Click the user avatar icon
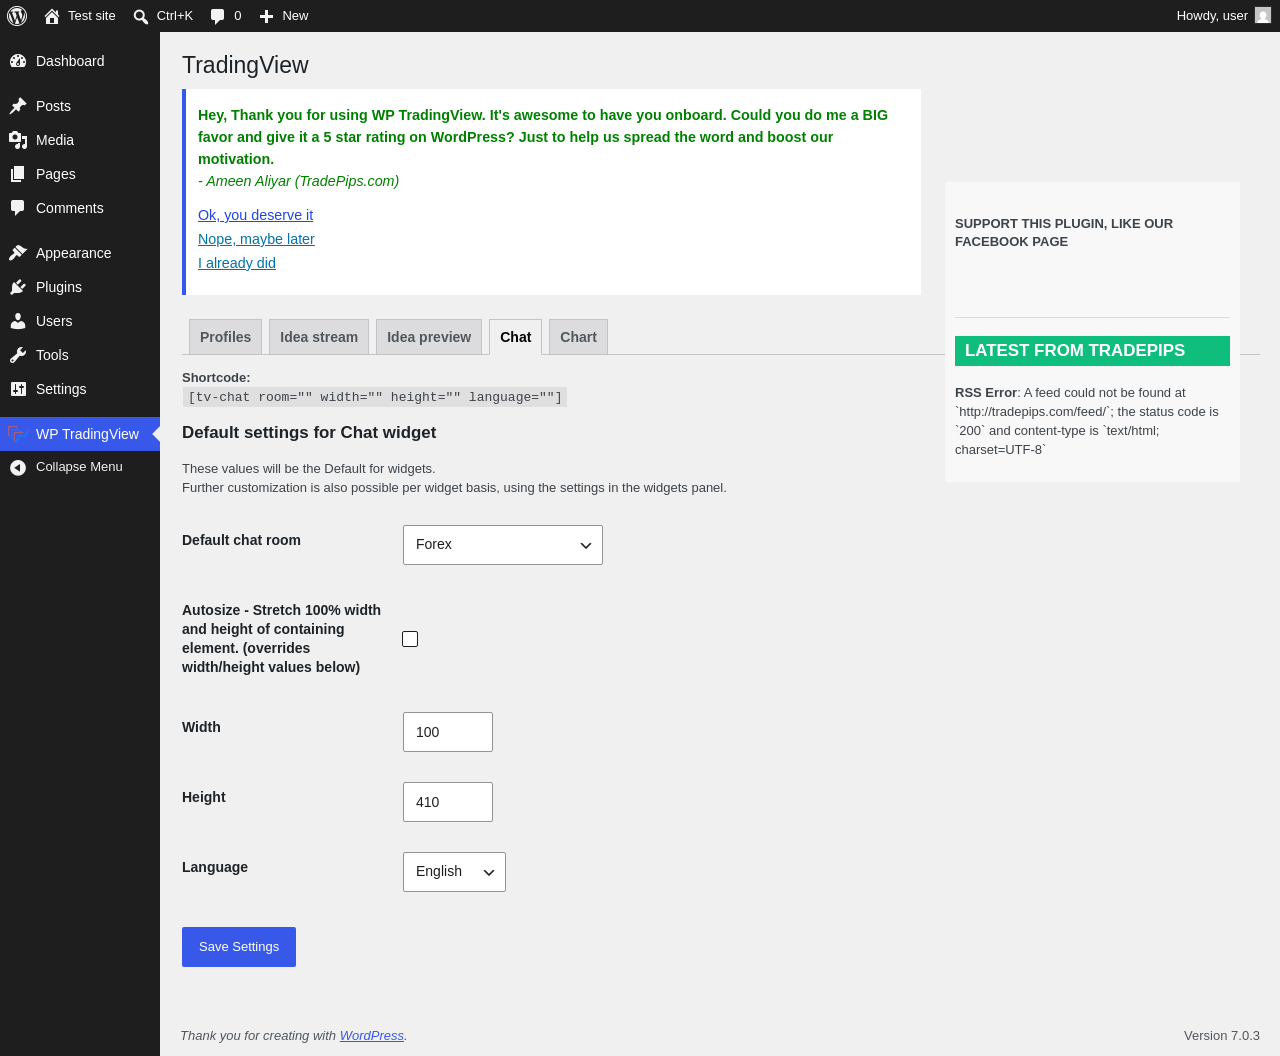 coord(1263,15)
